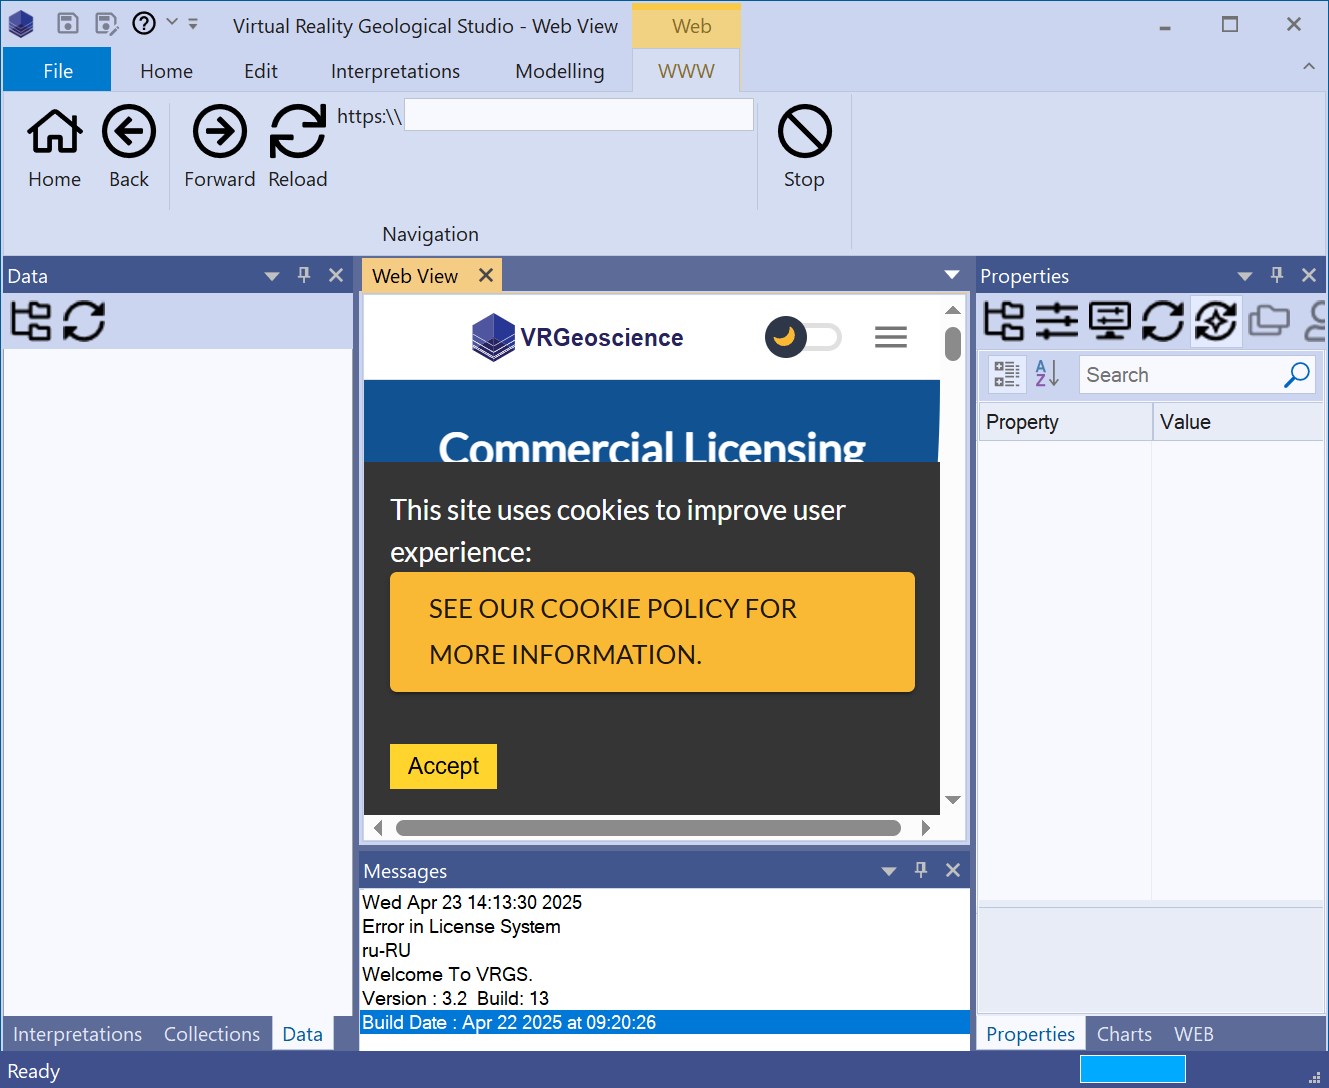Image resolution: width=1329 pixels, height=1088 pixels.
Task: Open the Data panel dropdown arrow
Action: click(272, 276)
